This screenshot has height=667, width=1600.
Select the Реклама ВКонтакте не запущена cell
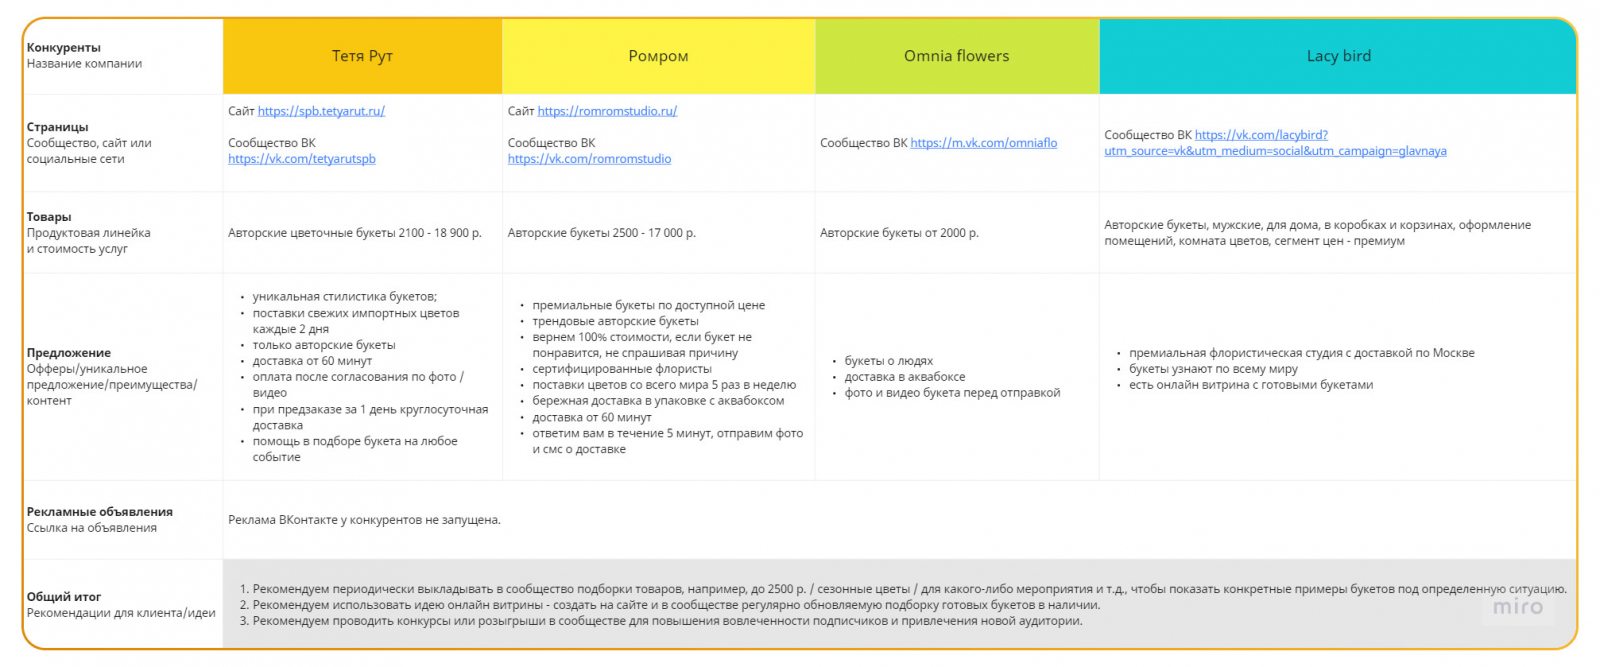[899, 520]
